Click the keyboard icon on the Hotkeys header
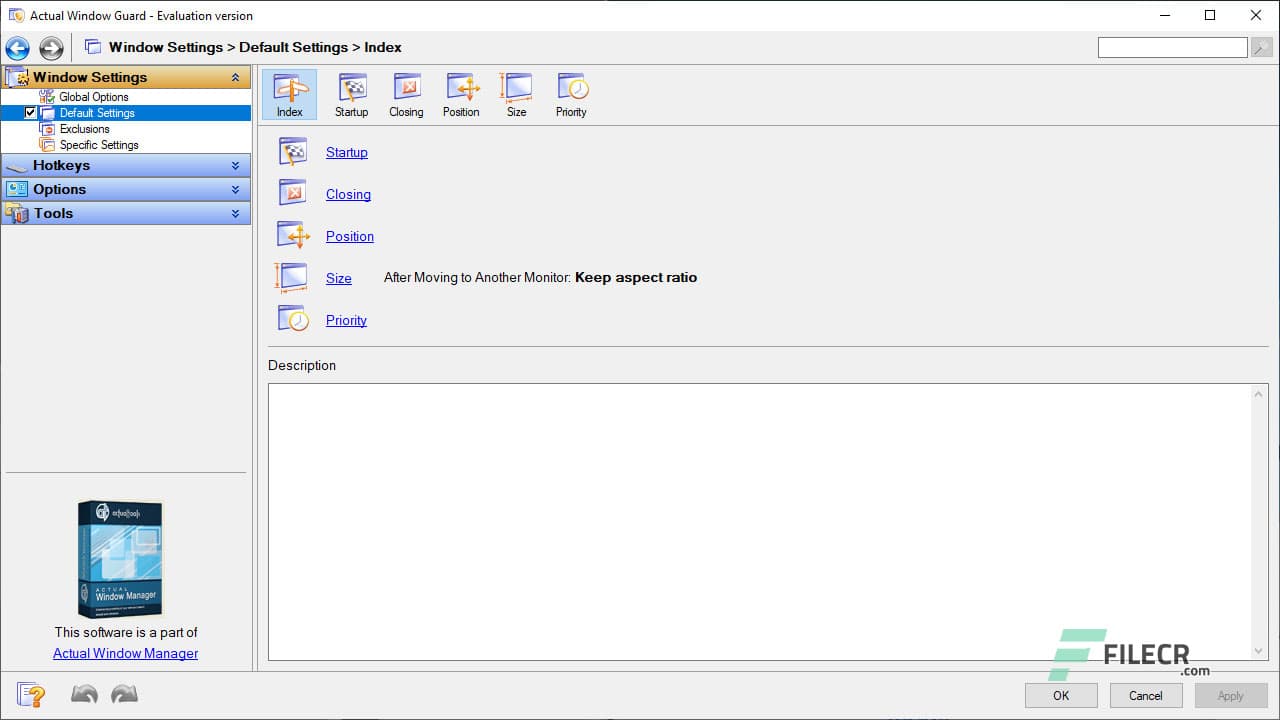This screenshot has height=720, width=1280. click(17, 166)
